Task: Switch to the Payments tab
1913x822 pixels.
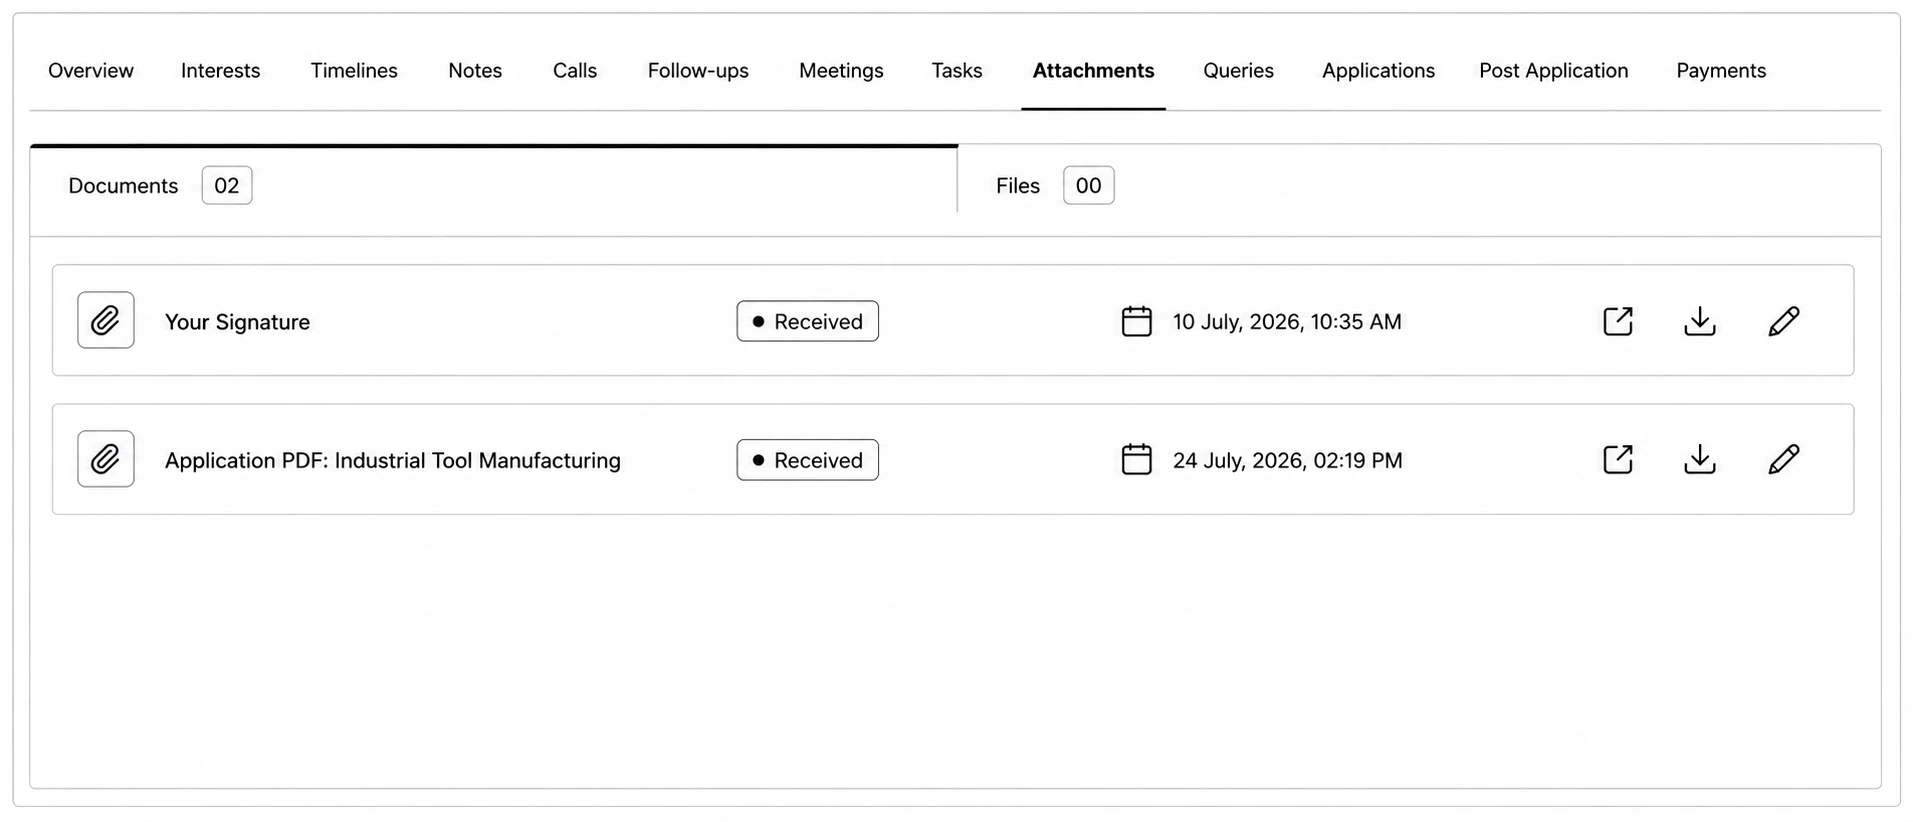Action: click(1721, 71)
